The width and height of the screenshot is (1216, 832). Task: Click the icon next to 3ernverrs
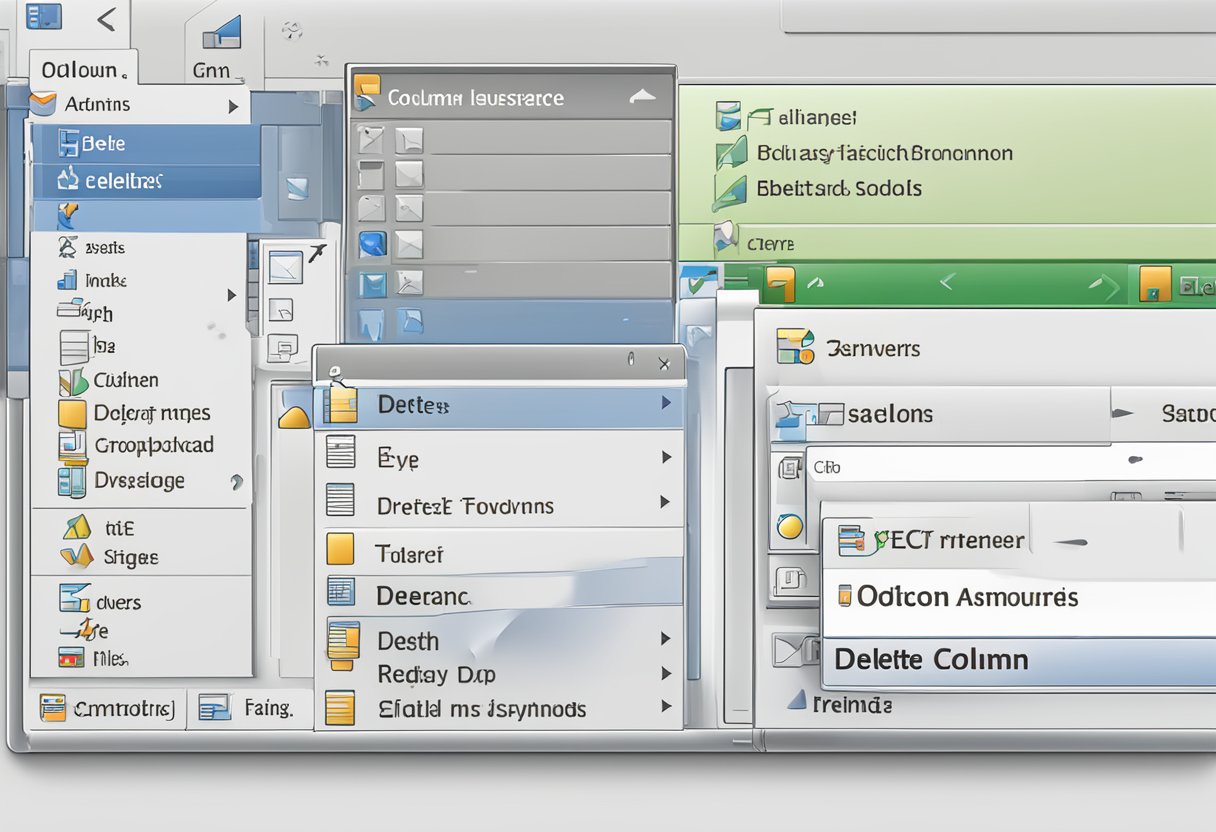pos(795,347)
